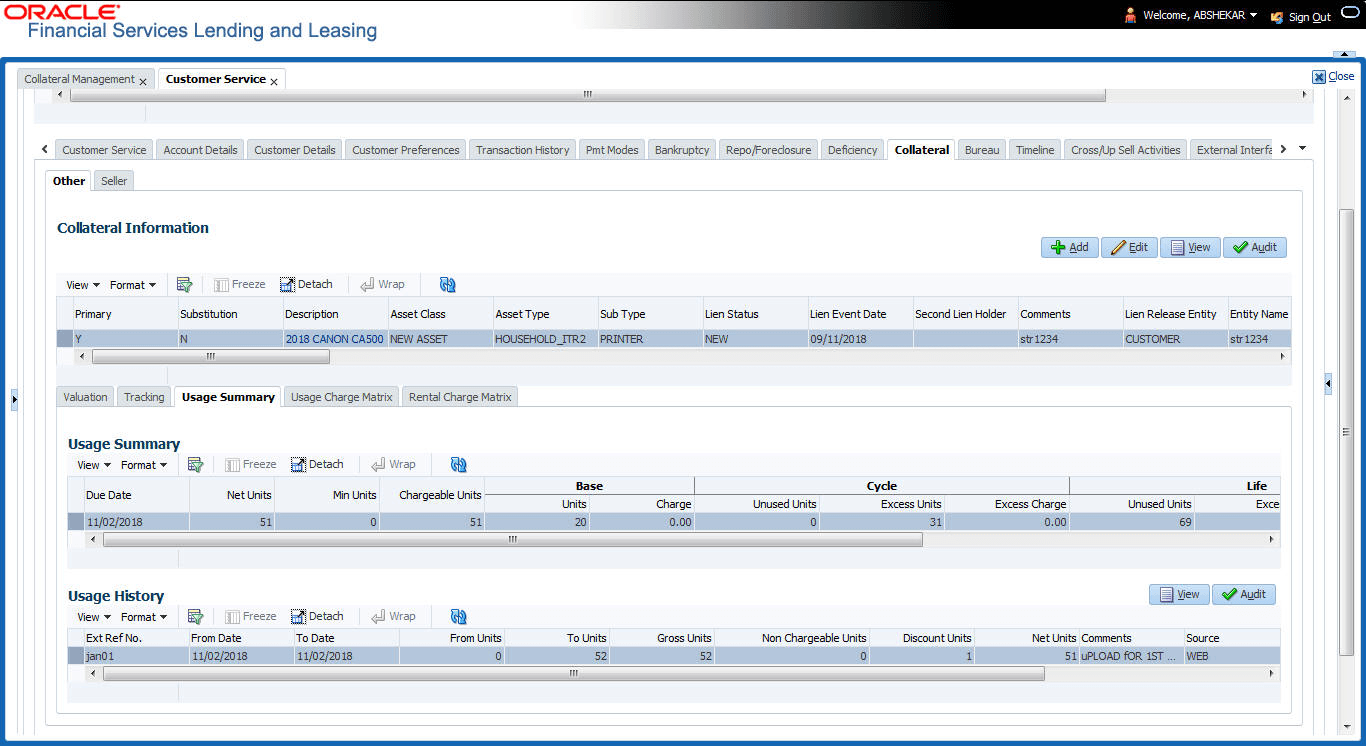Click the refresh icon in Usage History toolbar

tap(459, 617)
